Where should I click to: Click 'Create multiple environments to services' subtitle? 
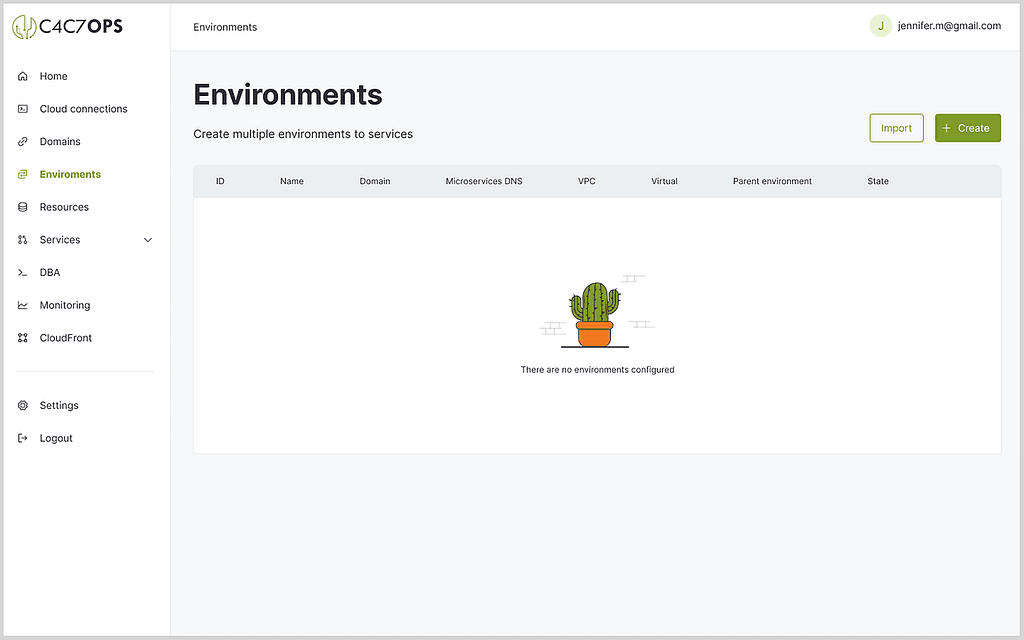(303, 134)
